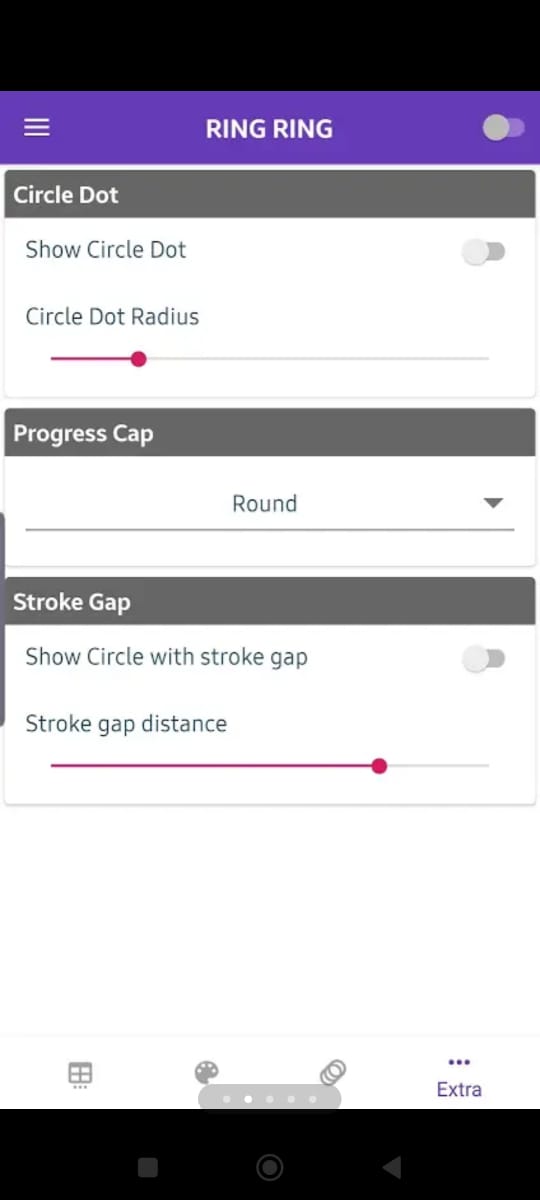The image size is (540, 1200).
Task: Click the Circle Dot section header
Action: click(270, 194)
